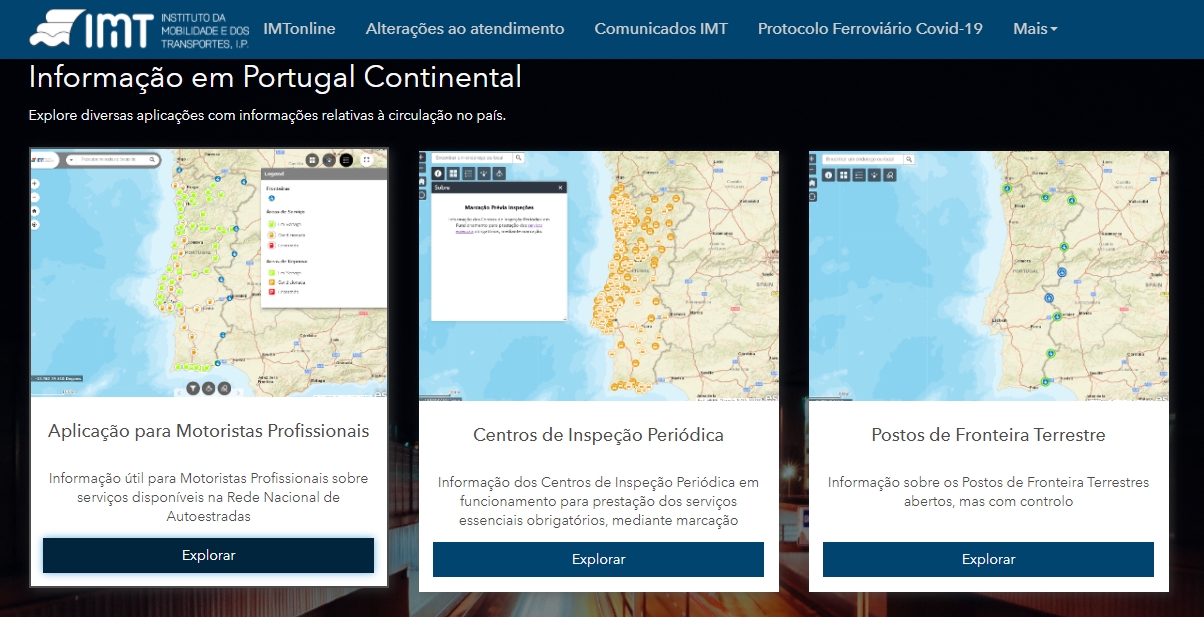Click the search field on Centros de Inspeção map
This screenshot has height=617, width=1204.
point(473,158)
